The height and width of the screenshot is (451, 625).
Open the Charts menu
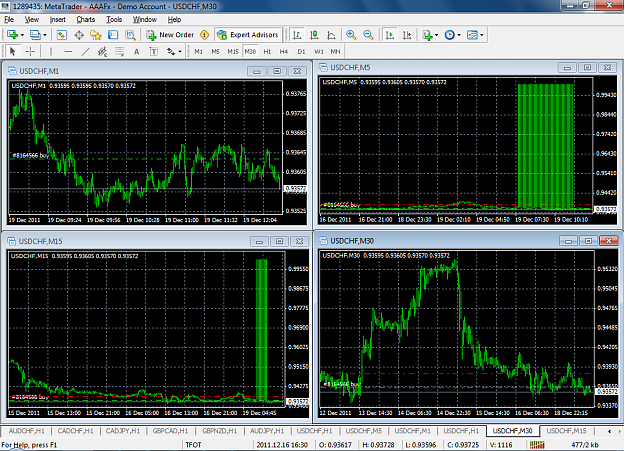pos(85,20)
